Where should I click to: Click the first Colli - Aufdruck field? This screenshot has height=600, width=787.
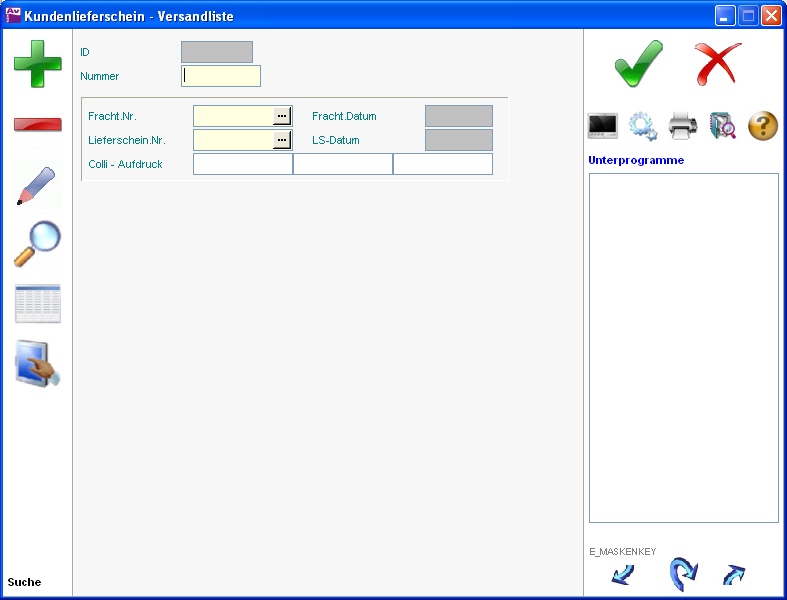[x=242, y=164]
